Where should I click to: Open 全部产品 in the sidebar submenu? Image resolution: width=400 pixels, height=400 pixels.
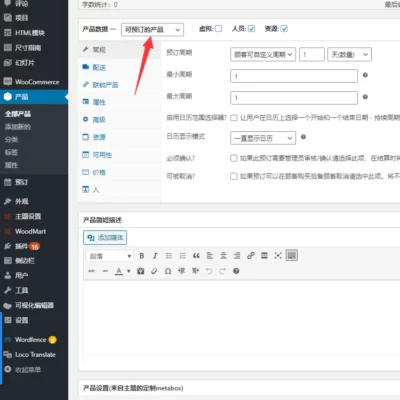pyautogui.click(x=18, y=114)
